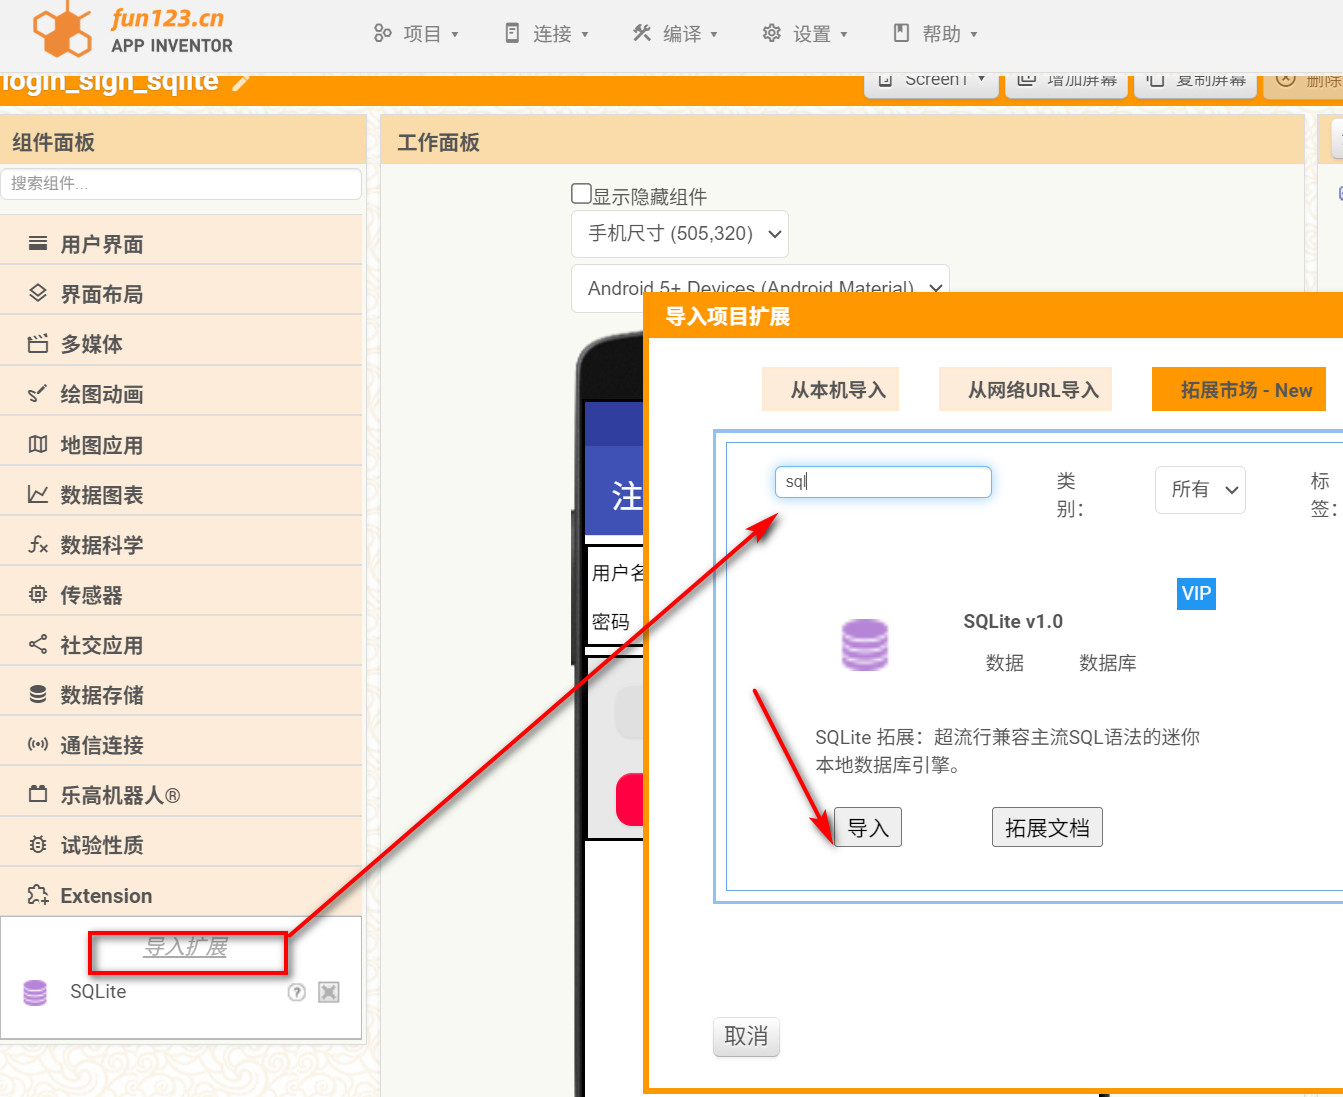Click the 复制屏幕 button

(1196, 81)
